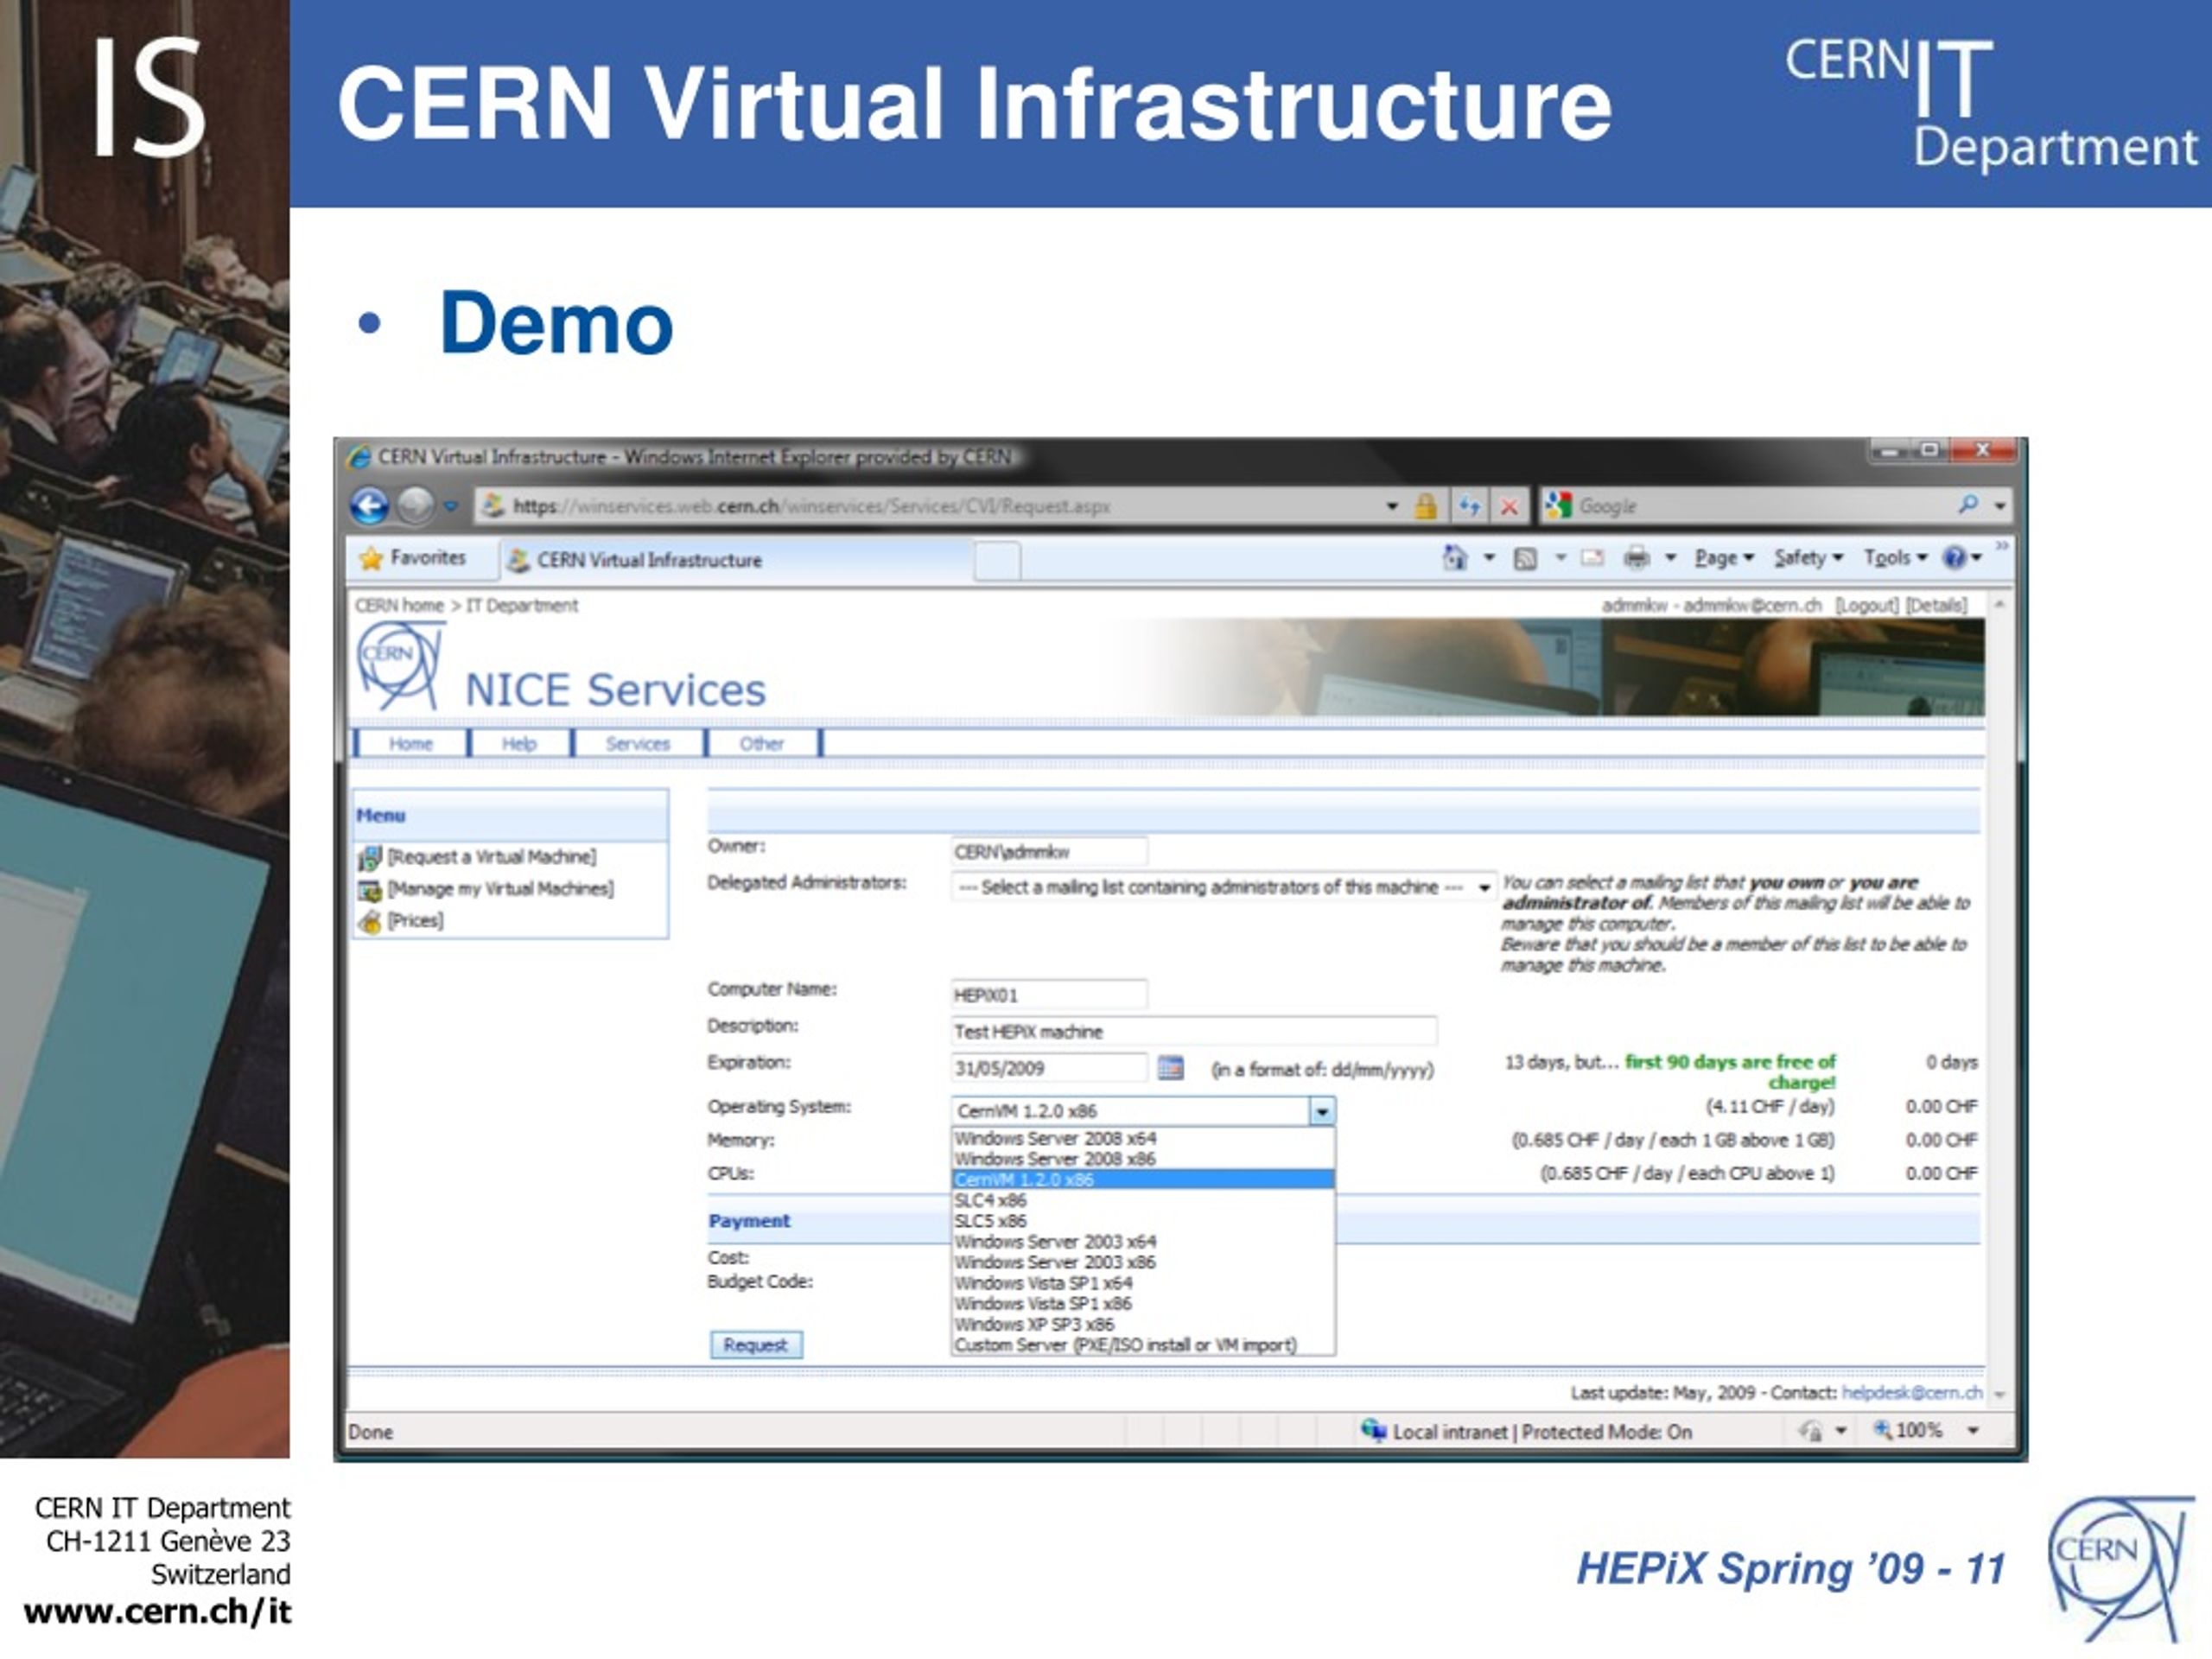The width and height of the screenshot is (2212, 1659).
Task: Open the Home navigation tab
Action: 411,743
